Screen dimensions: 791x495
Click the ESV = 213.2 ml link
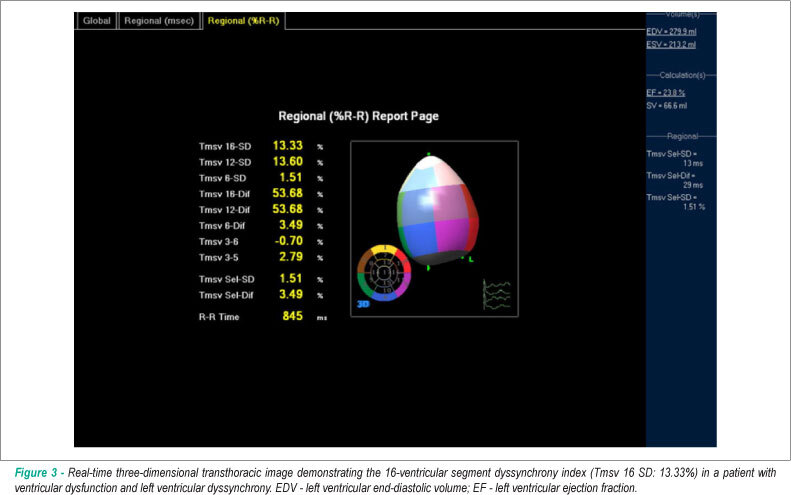click(671, 44)
